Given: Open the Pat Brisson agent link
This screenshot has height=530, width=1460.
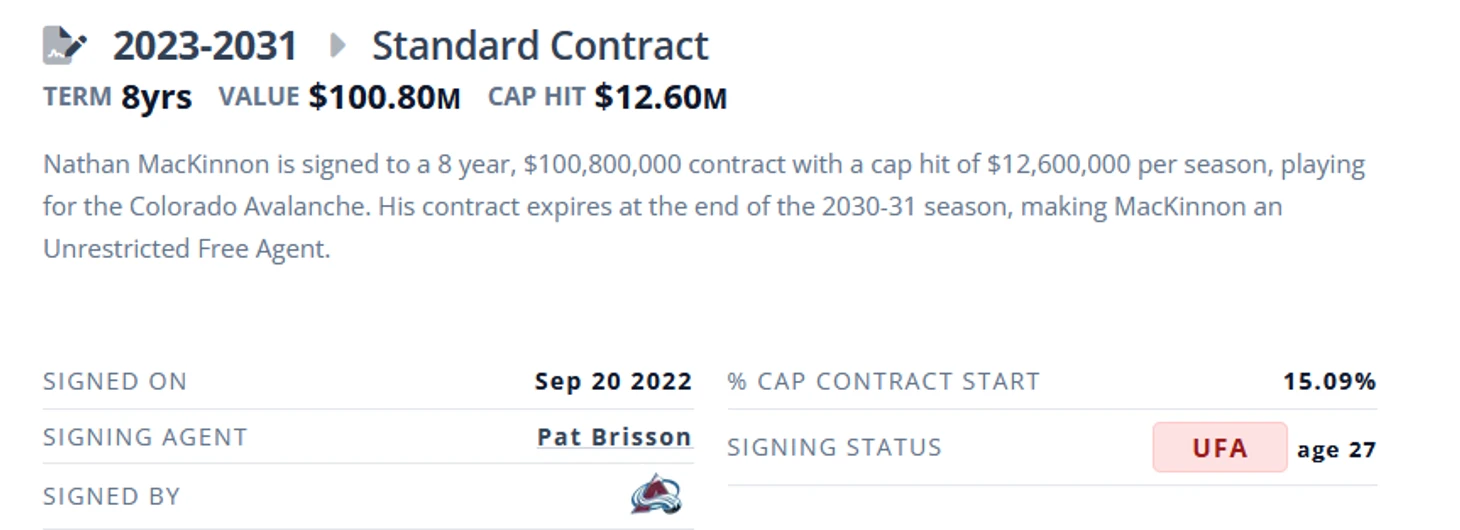Looking at the screenshot, I should pos(614,437).
